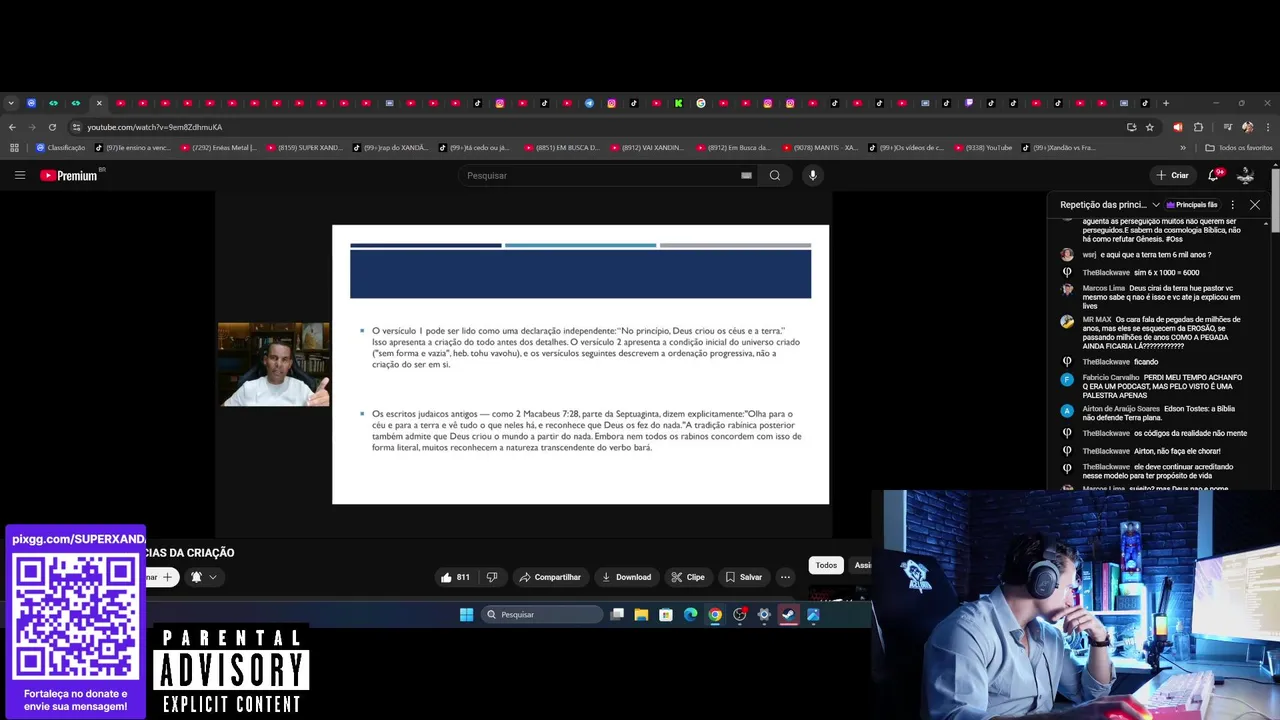The height and width of the screenshot is (720, 1280).
Task: Switch to Steam on the taskbar
Action: 789,615
